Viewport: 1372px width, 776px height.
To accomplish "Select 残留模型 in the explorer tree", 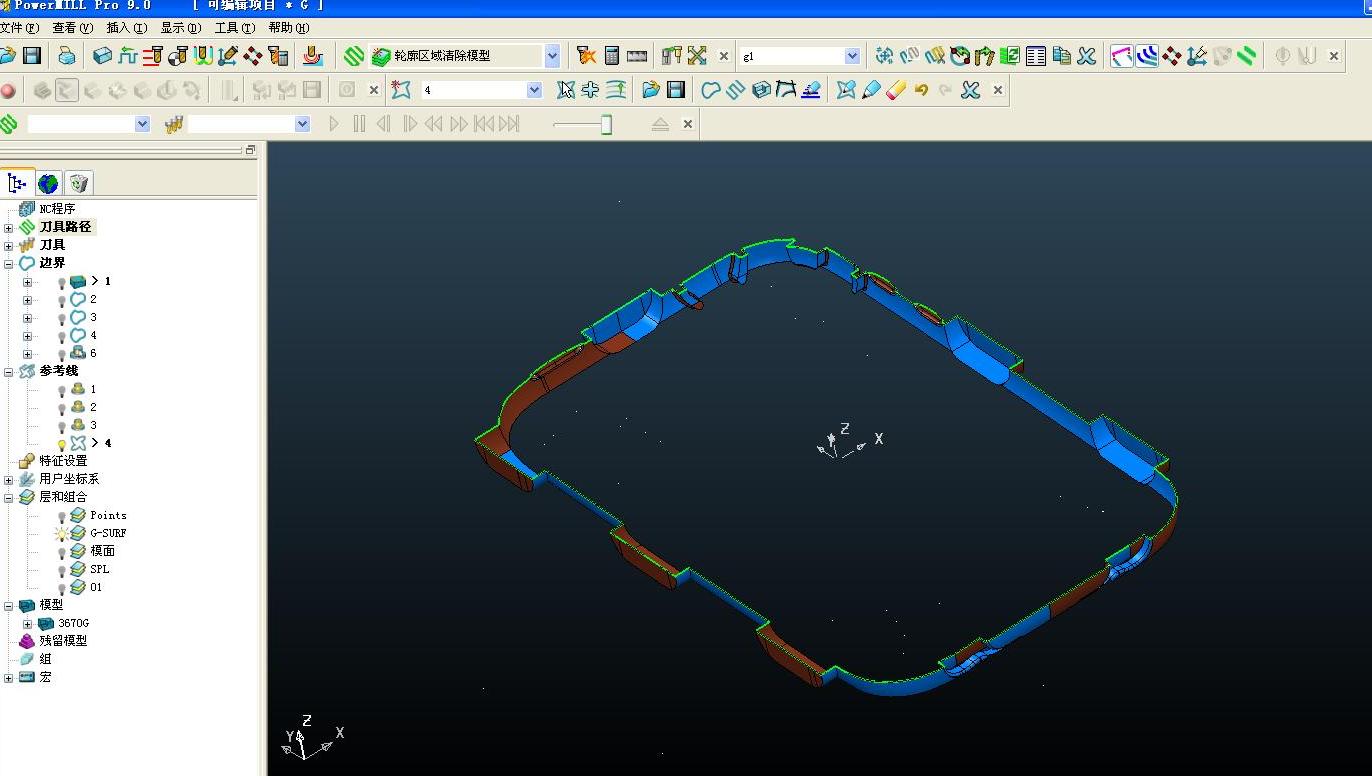I will tap(63, 641).
